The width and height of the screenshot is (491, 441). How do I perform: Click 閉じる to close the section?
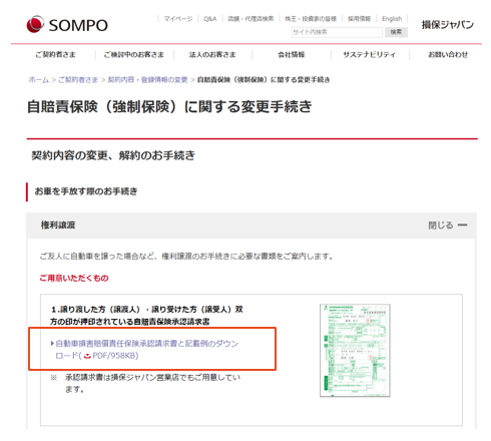[x=441, y=225]
